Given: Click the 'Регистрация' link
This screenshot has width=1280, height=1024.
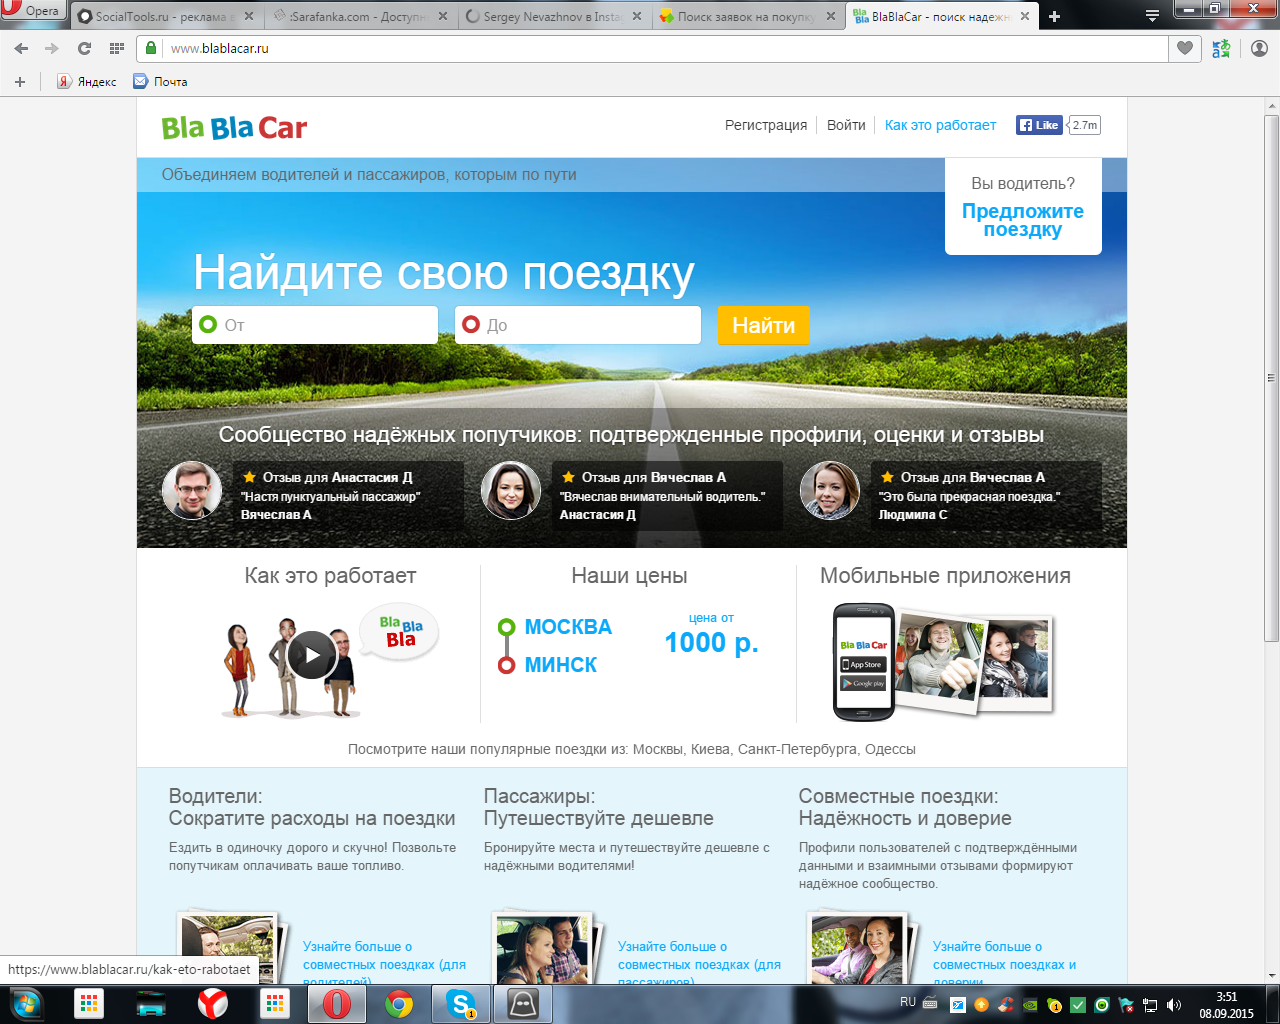Looking at the screenshot, I should [x=766, y=125].
